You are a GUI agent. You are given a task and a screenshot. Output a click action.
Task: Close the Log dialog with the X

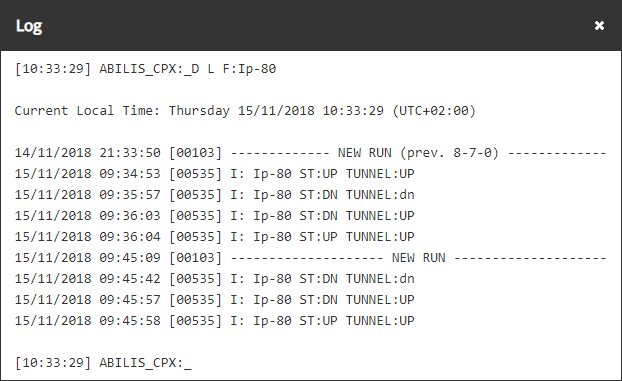point(599,25)
